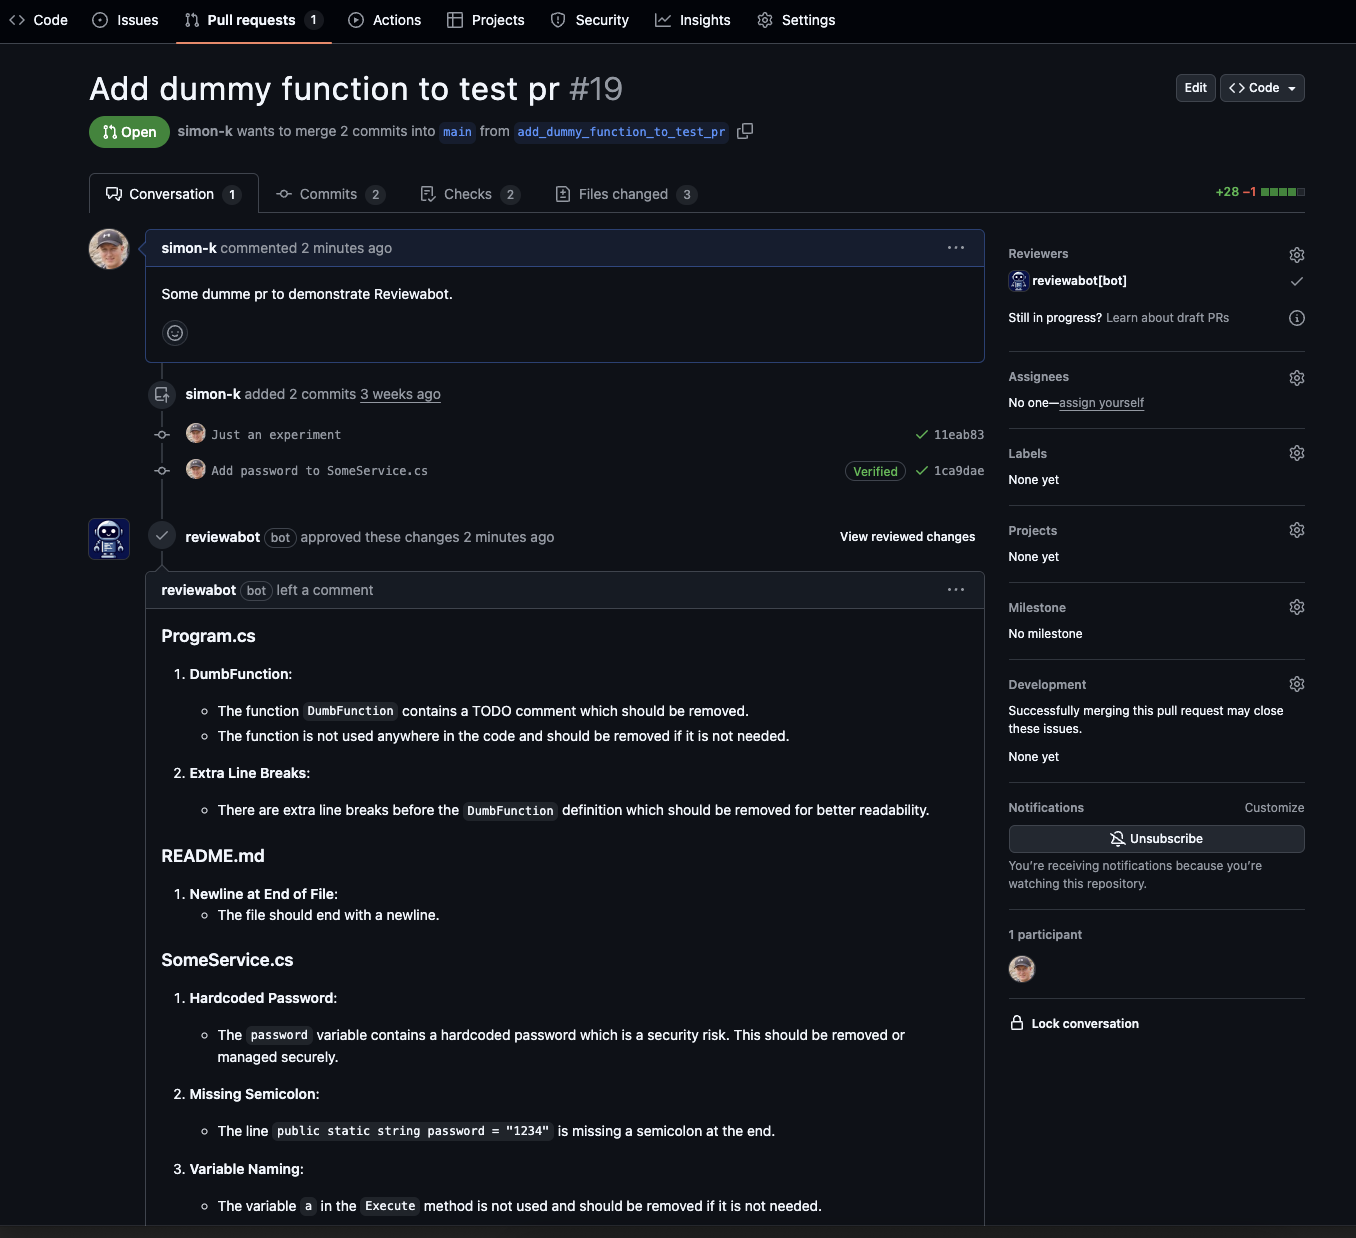Expand the Code dropdown button
The height and width of the screenshot is (1238, 1356).
click(x=1262, y=88)
